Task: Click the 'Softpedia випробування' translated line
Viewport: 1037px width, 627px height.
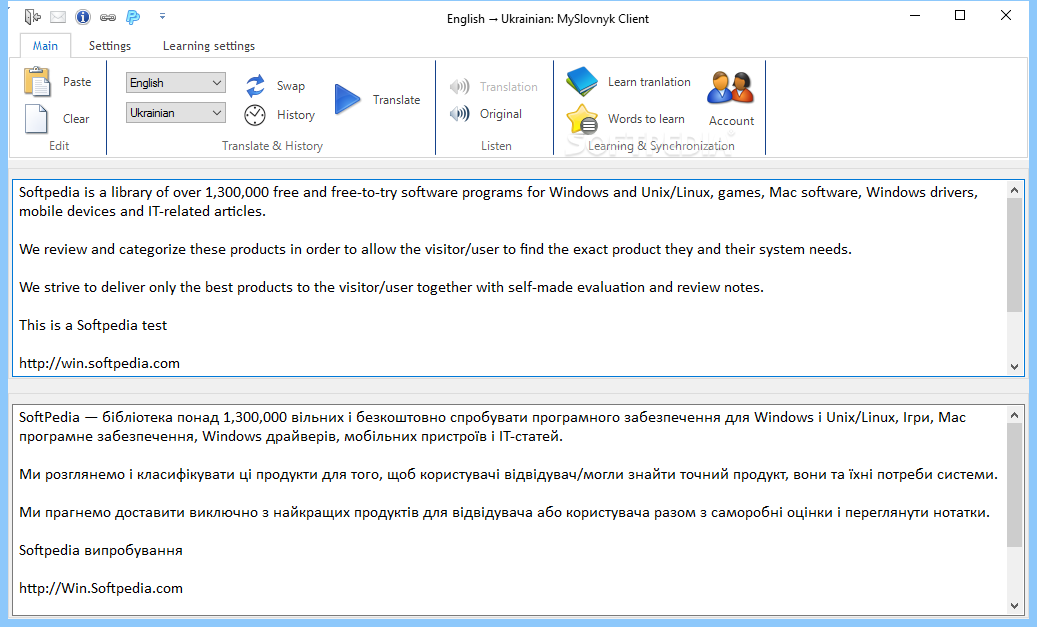Action: (101, 550)
